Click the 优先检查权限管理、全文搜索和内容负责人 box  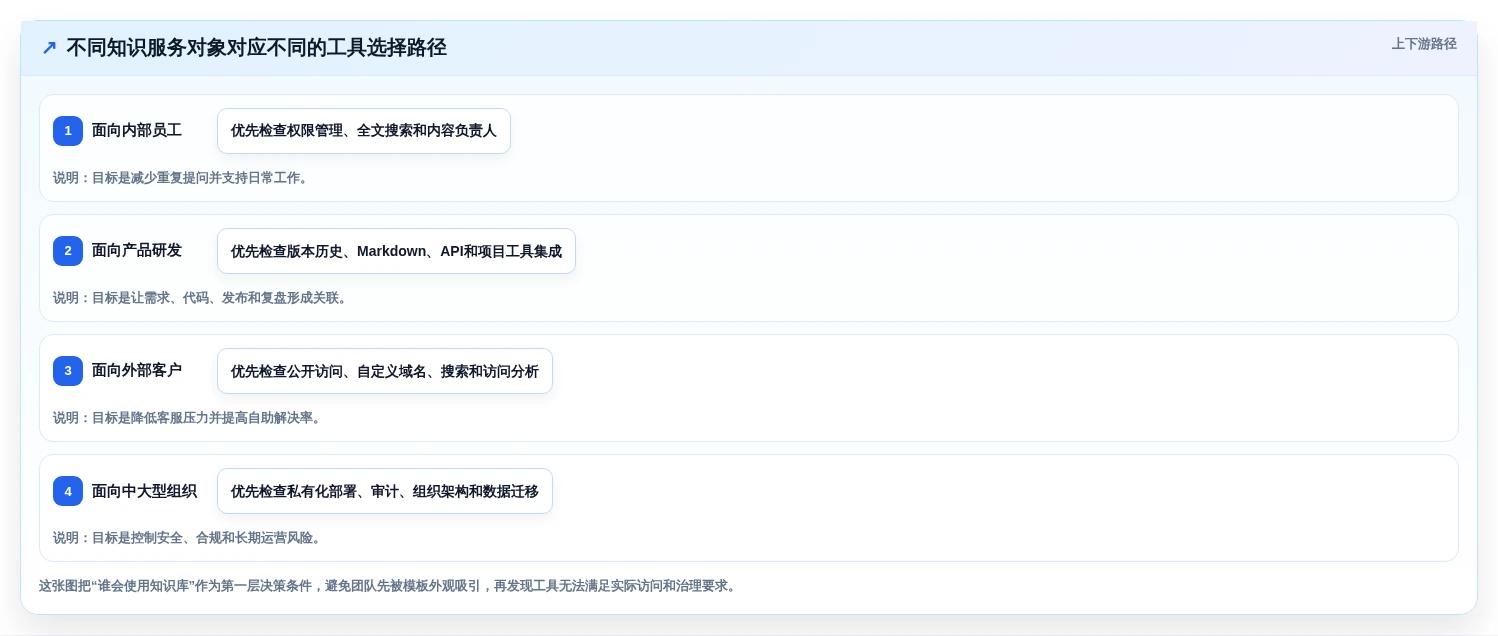364,131
